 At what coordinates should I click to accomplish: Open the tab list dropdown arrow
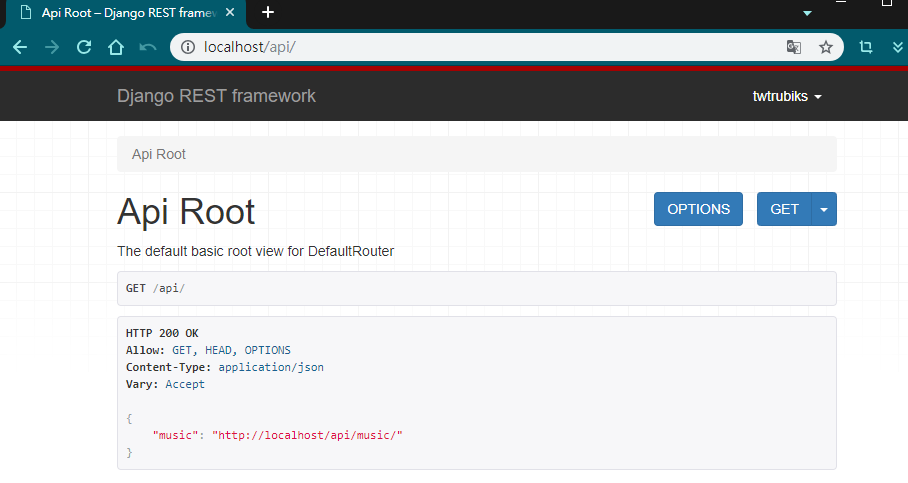[807, 13]
